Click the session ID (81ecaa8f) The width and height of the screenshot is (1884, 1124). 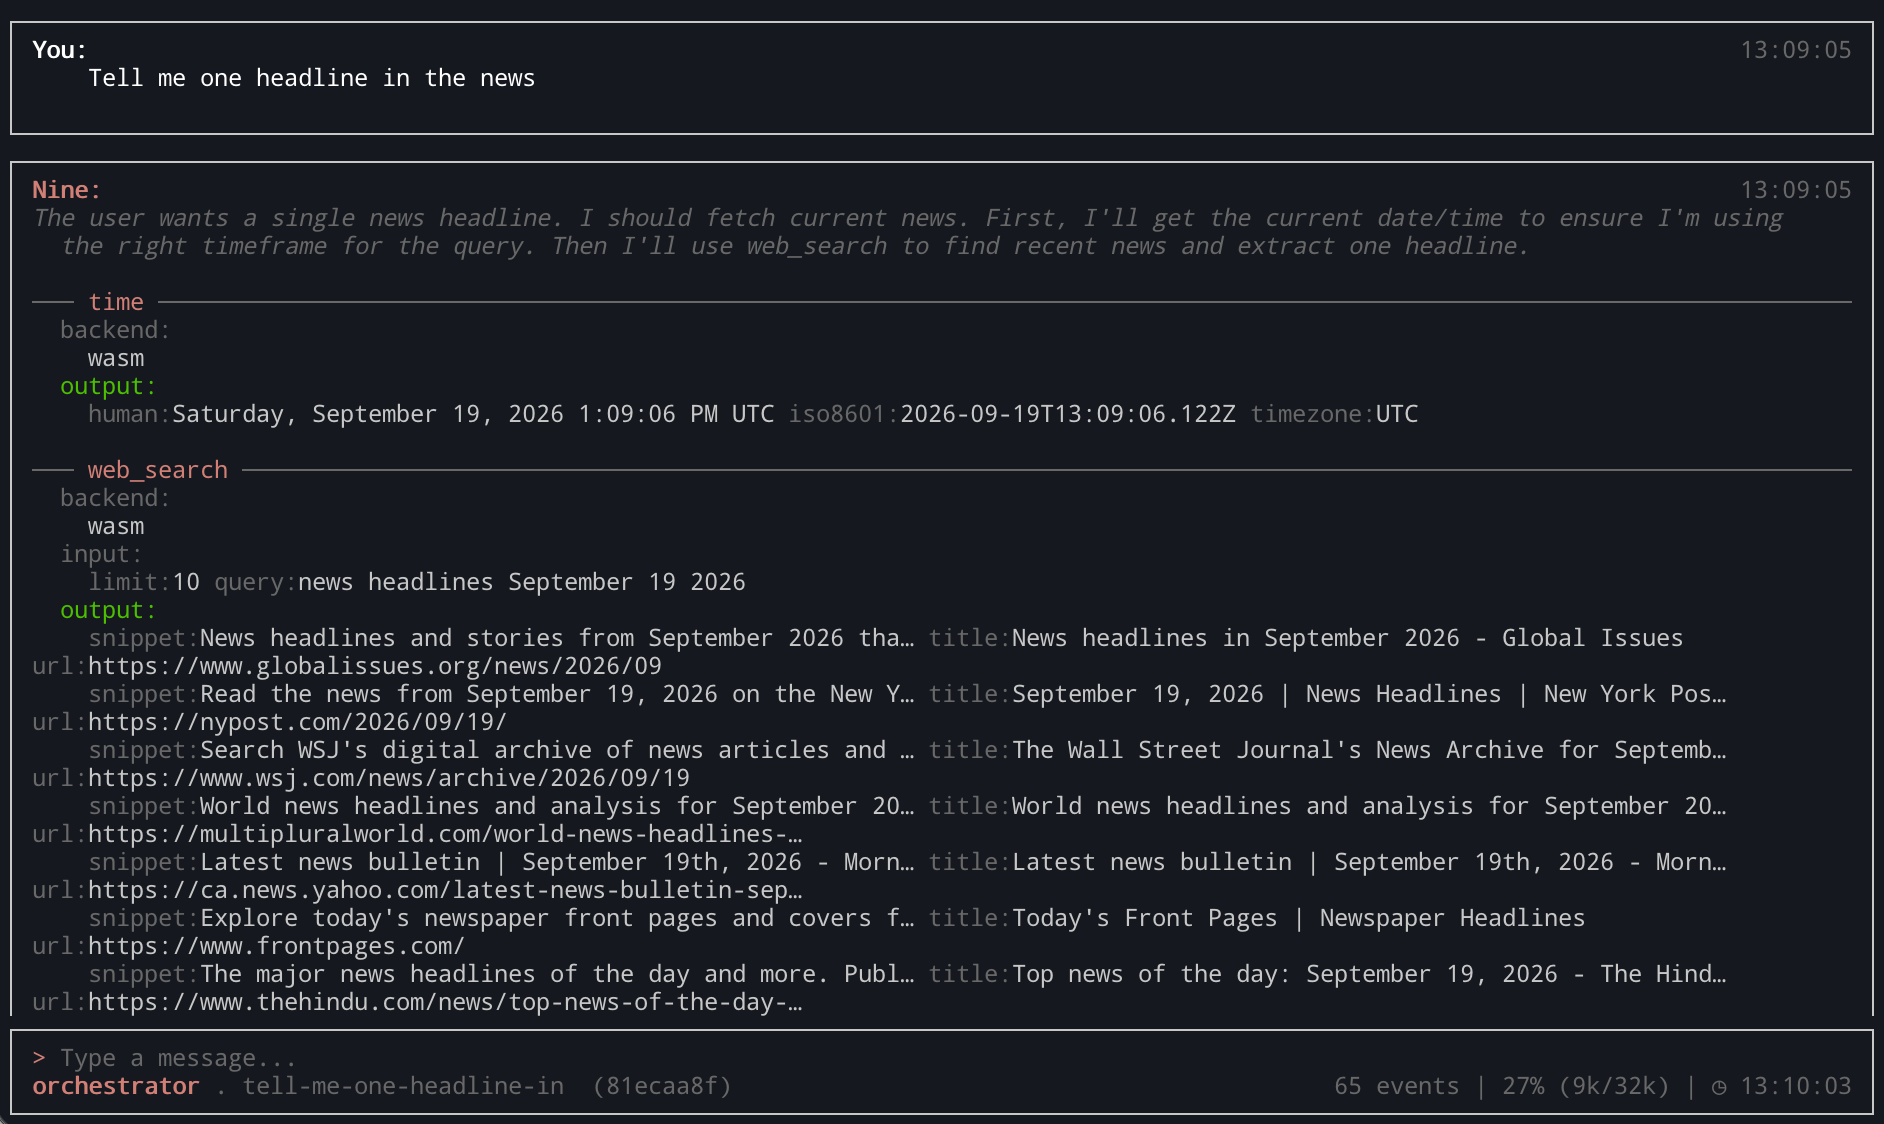(x=662, y=1086)
